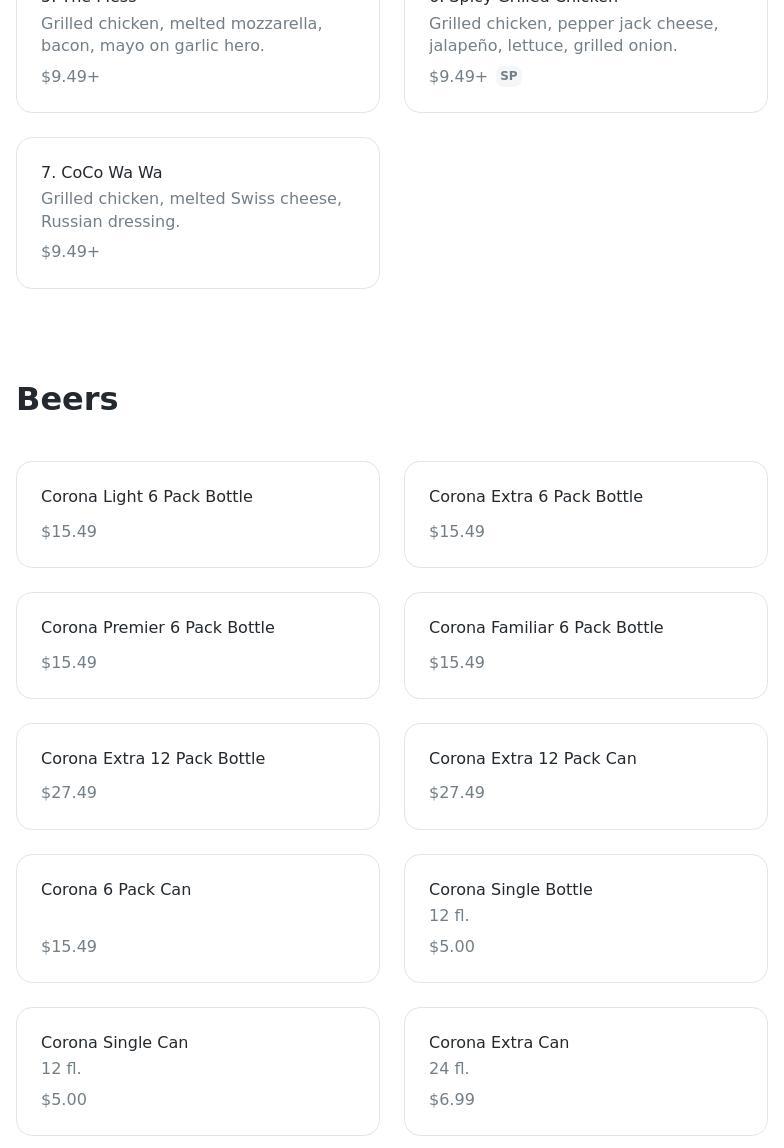784x1148 pixels.
Task: Open the grilled chicken mozzarella bacon sandwich card
Action: click(198, 51)
